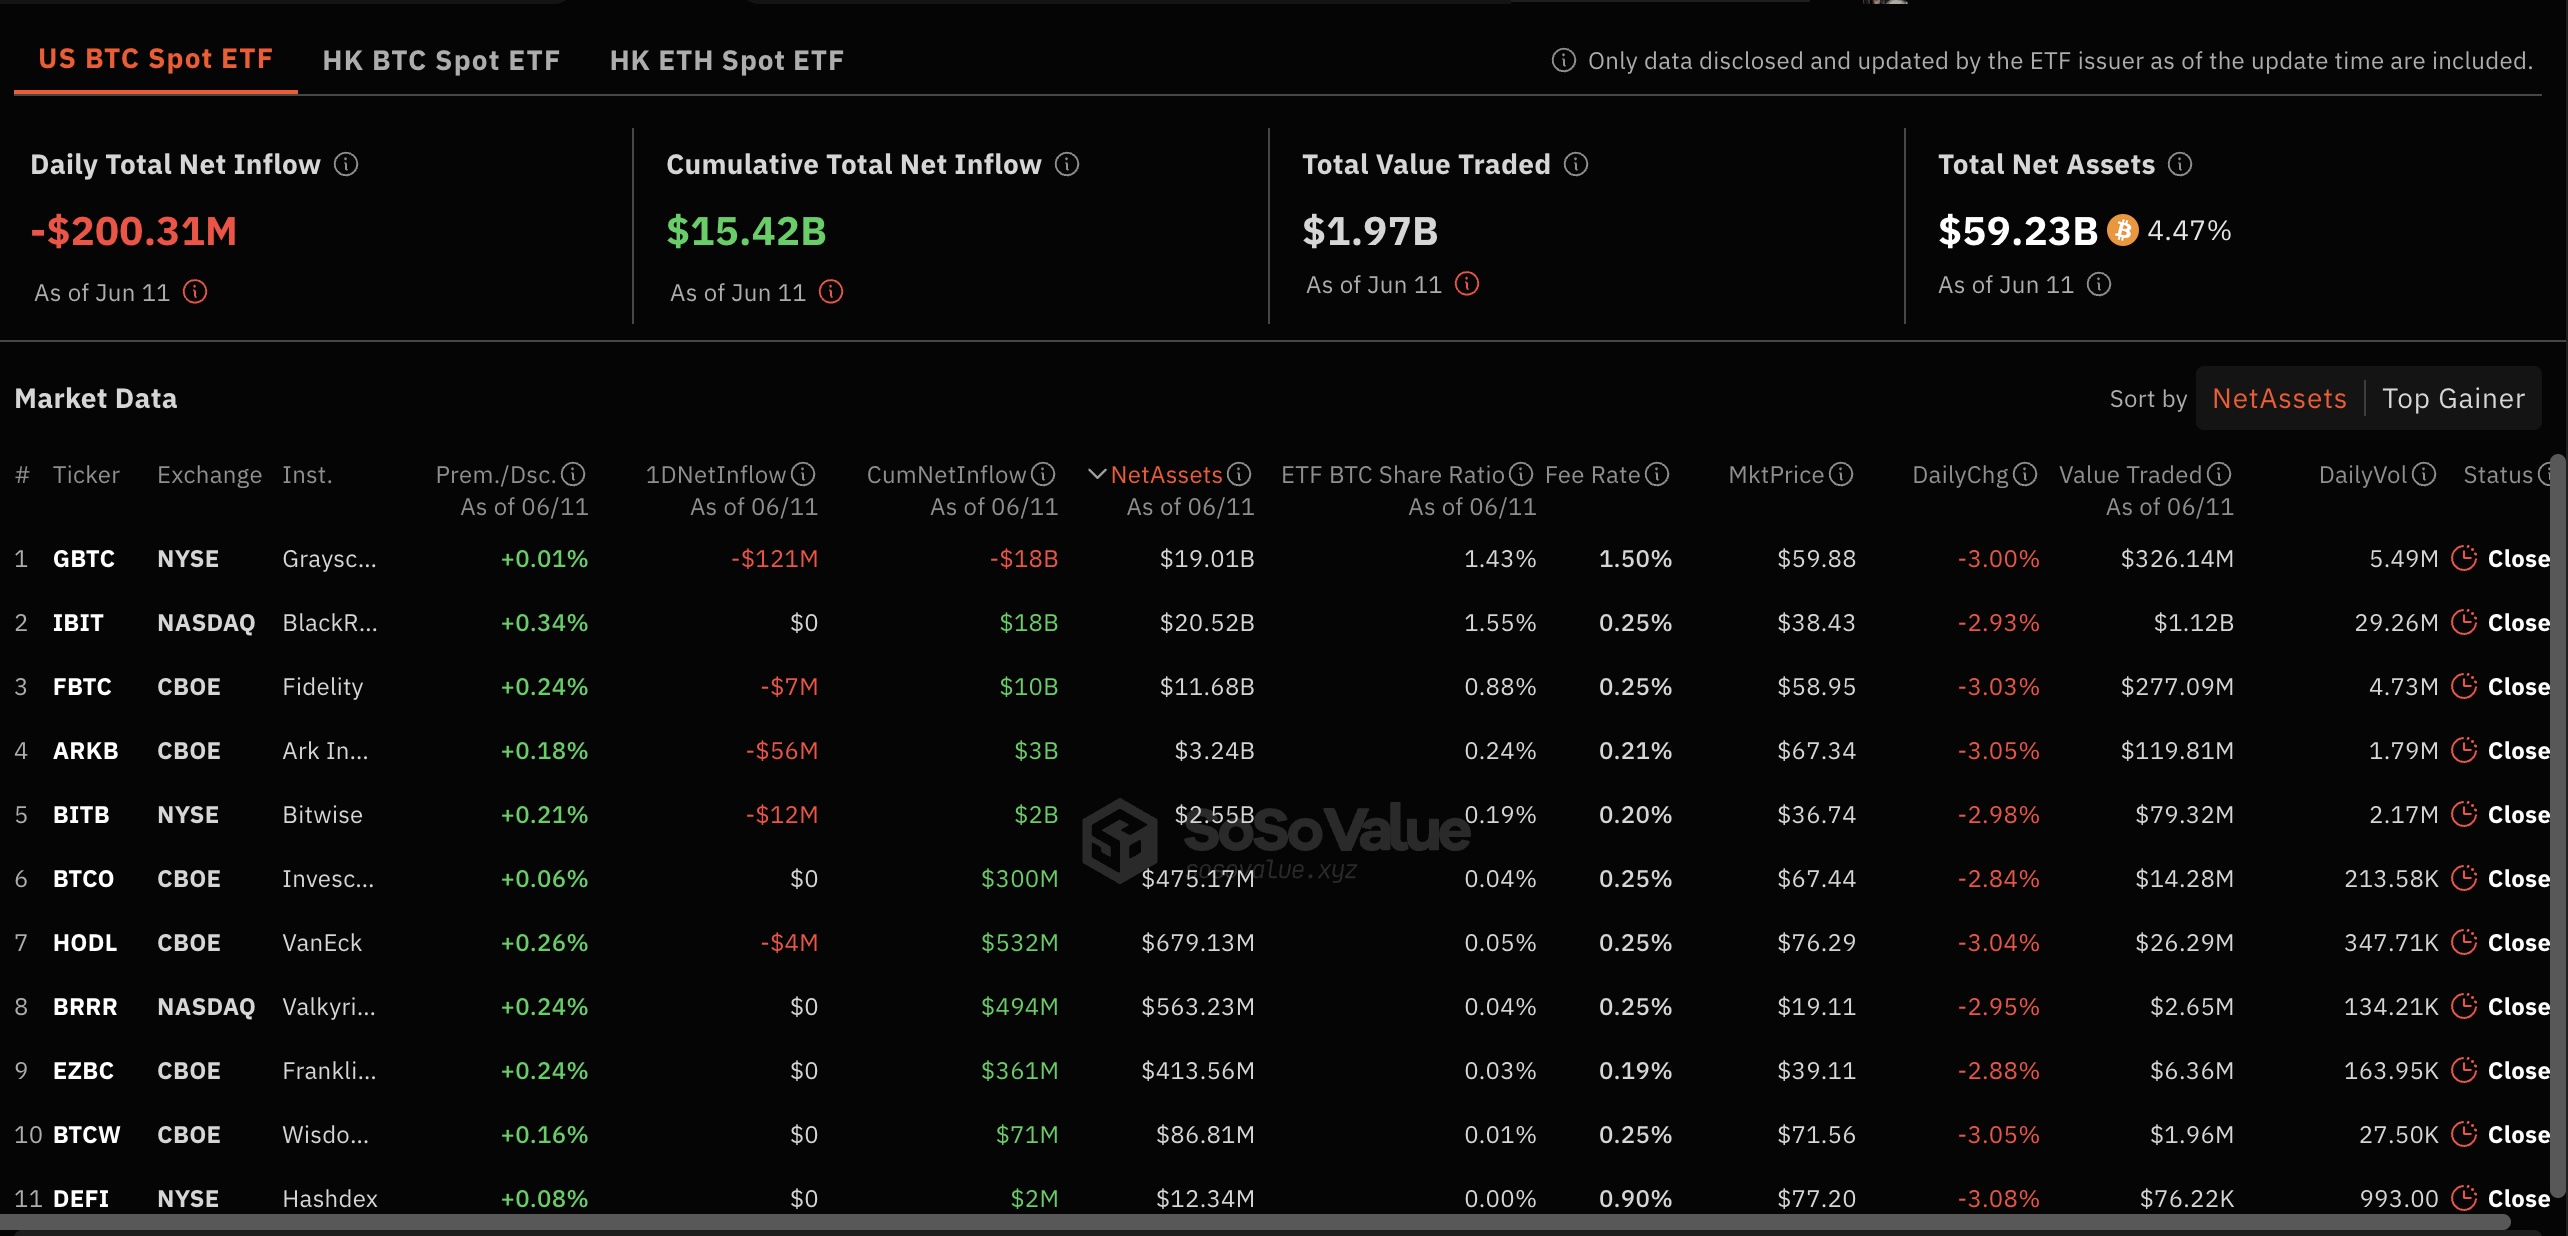Click info icon next to Daily Total Net Inflow
Screen dimensions: 2568x1236
pos(346,164)
